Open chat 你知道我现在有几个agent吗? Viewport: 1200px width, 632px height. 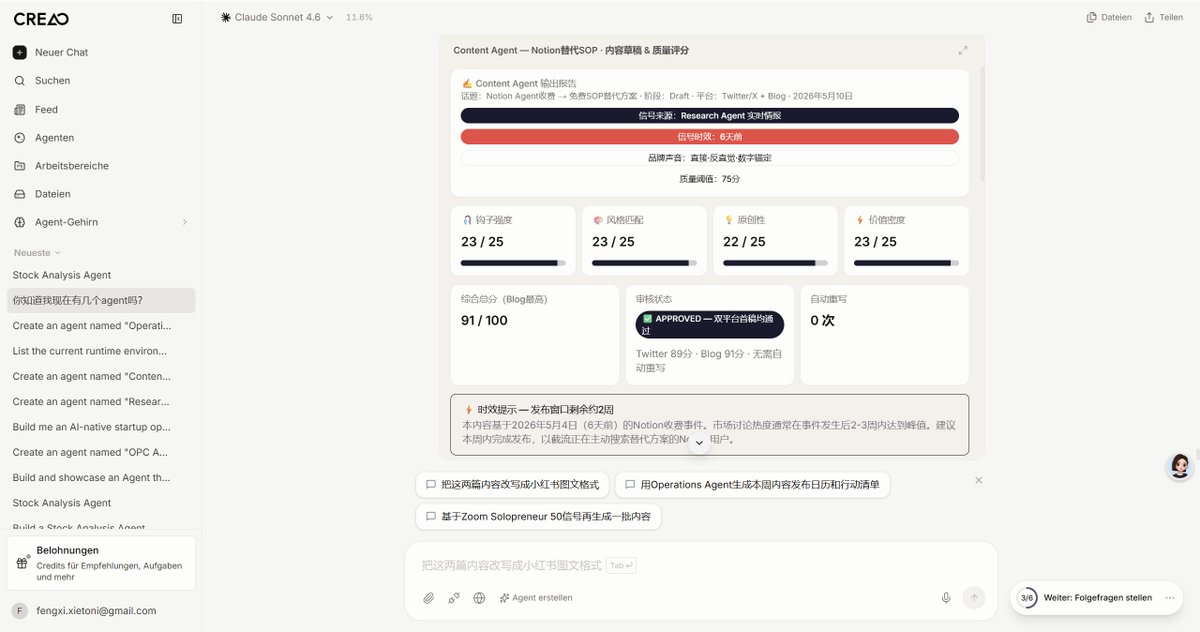[100, 300]
